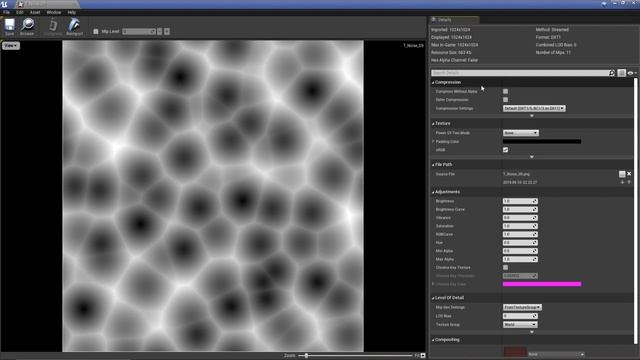Open the Edit menu
This screenshot has width=640, height=360.
[x=20, y=12]
